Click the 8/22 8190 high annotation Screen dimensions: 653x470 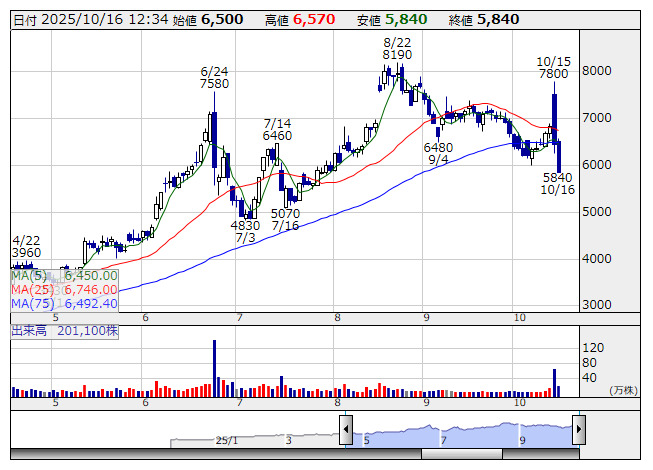pyautogui.click(x=397, y=49)
